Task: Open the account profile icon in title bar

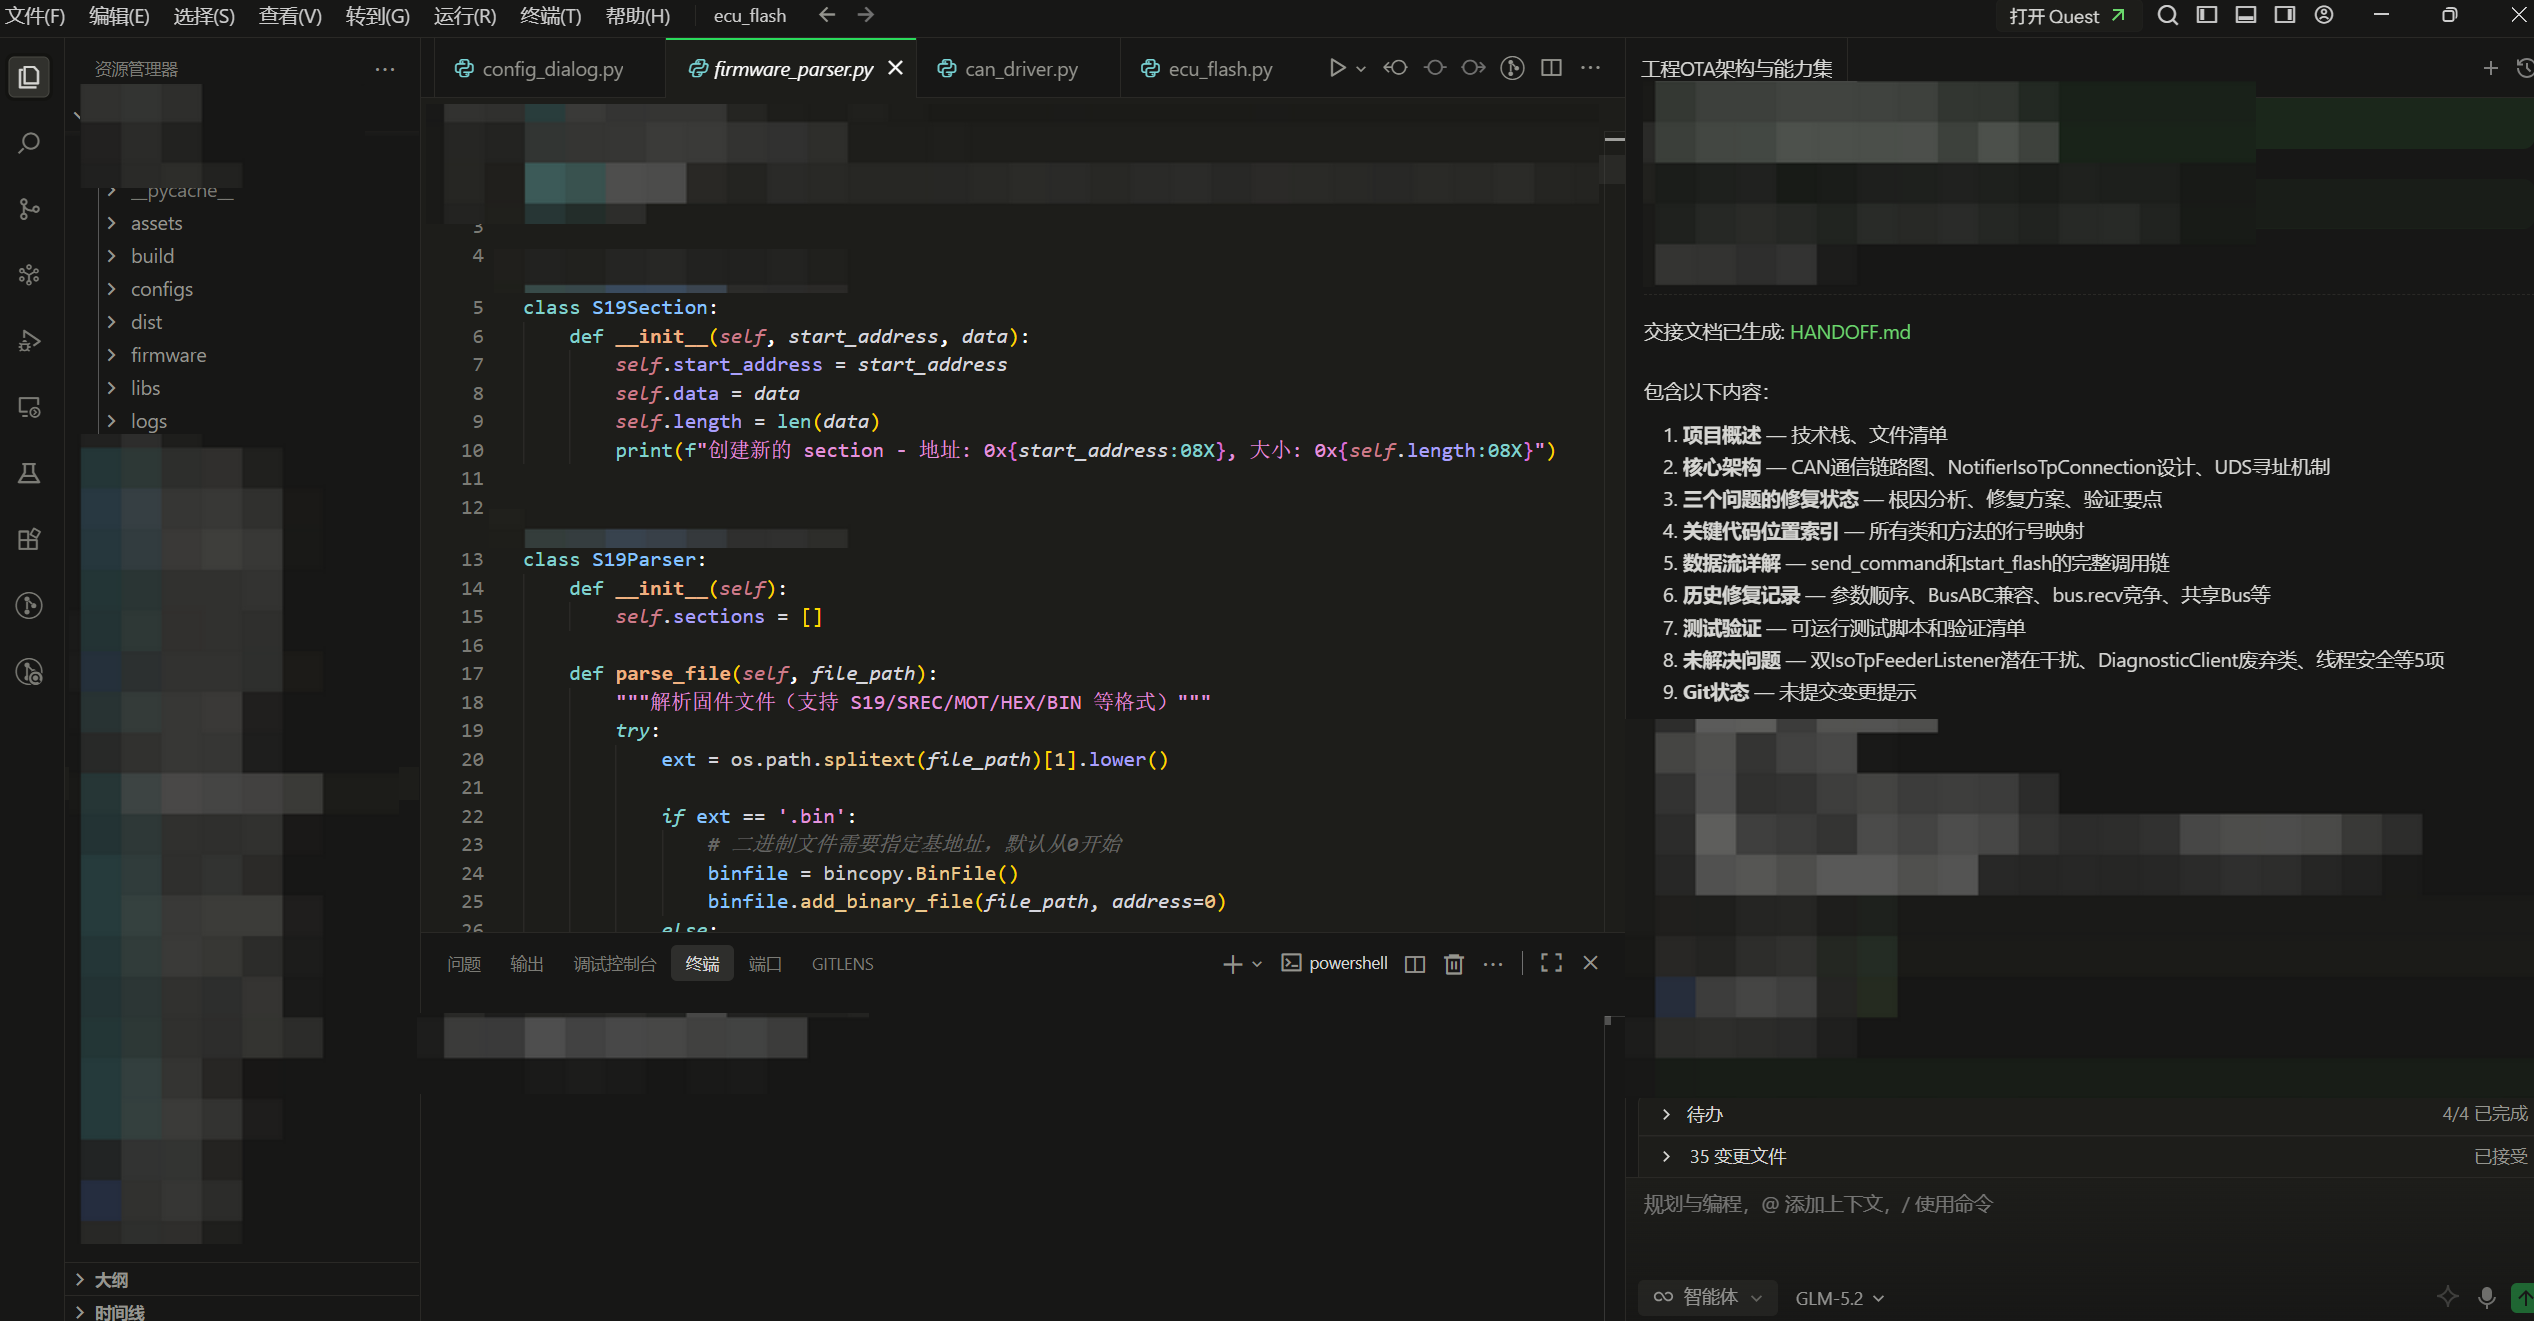Action: pyautogui.click(x=2324, y=15)
